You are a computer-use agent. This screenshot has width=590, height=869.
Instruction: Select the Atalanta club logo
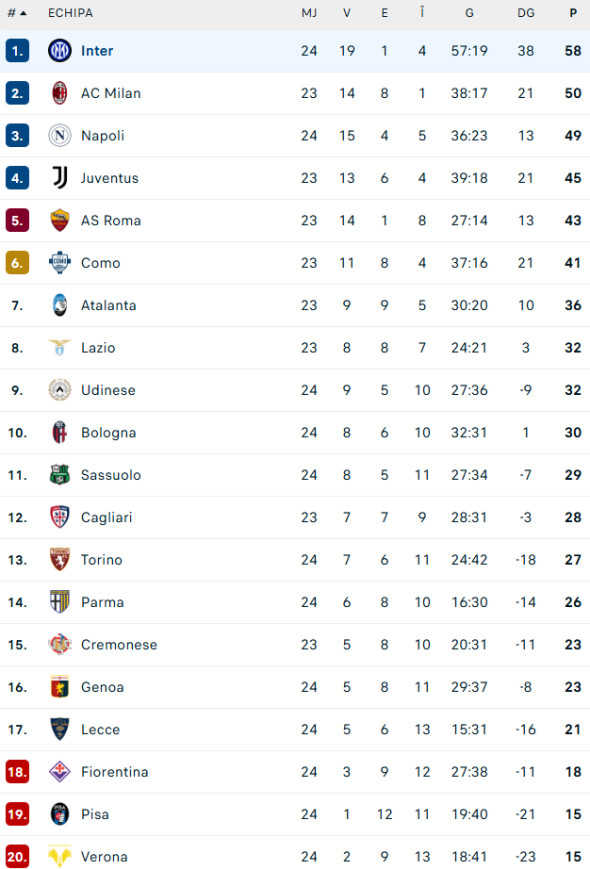59,305
